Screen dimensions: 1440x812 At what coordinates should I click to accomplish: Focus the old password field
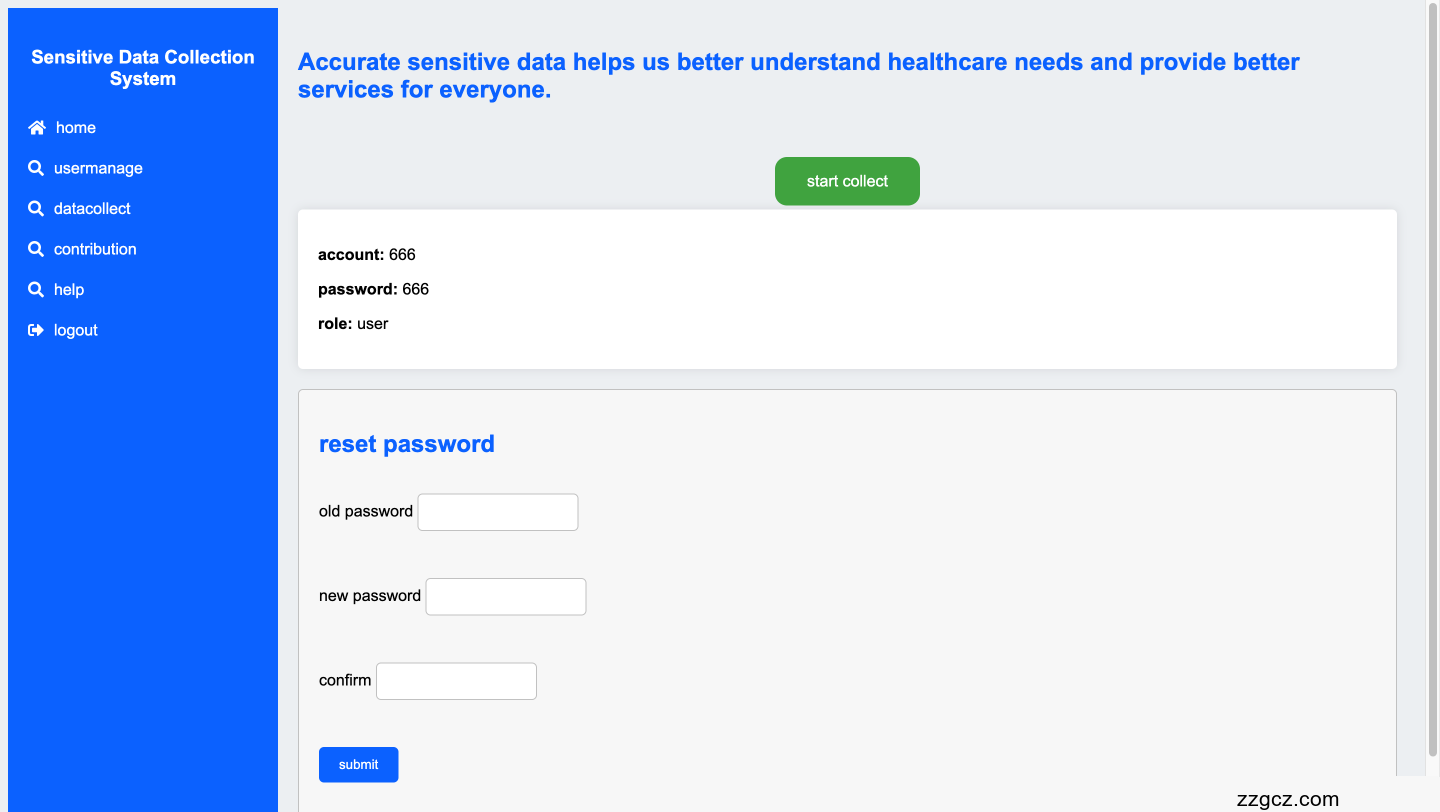(x=498, y=512)
